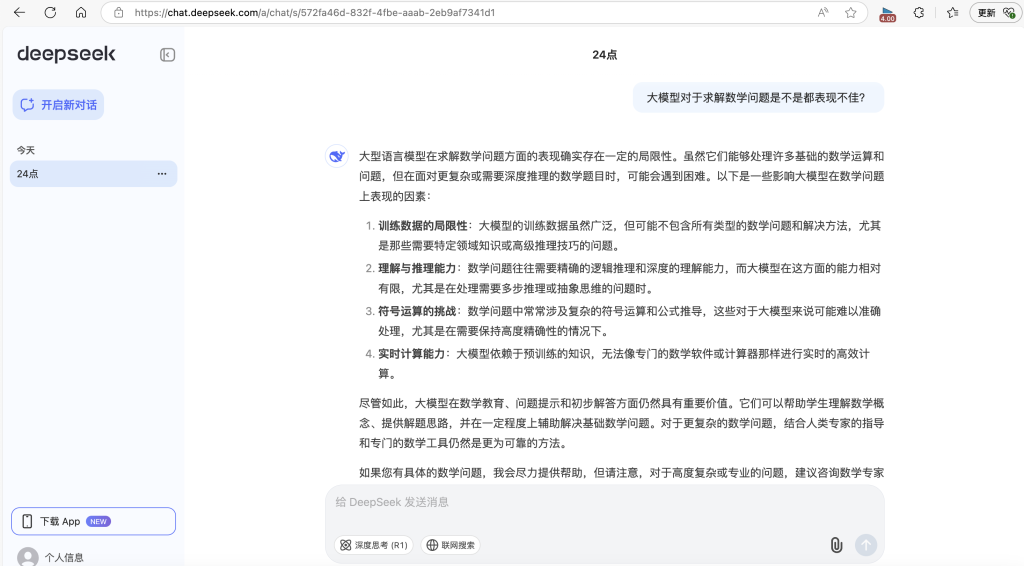The width and height of the screenshot is (1024, 566).
Task: Click the address bar URL
Action: [315, 12]
